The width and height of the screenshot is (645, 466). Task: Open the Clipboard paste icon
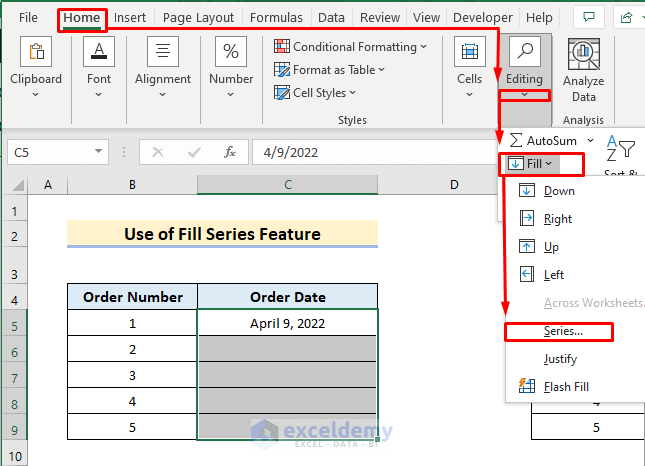click(36, 51)
